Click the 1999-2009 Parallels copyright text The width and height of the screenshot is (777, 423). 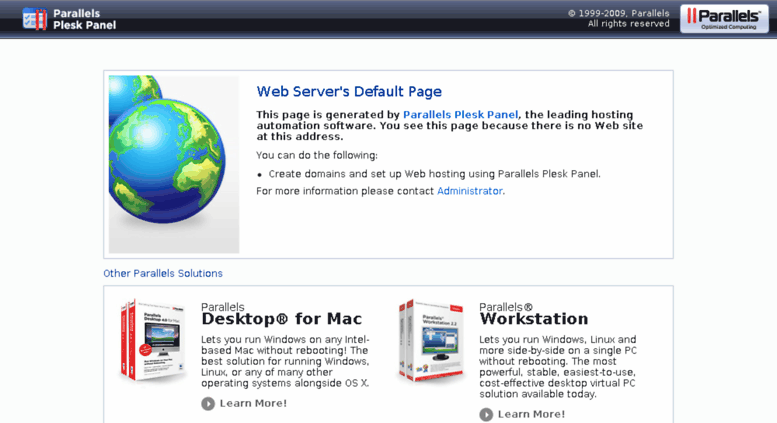618,18
